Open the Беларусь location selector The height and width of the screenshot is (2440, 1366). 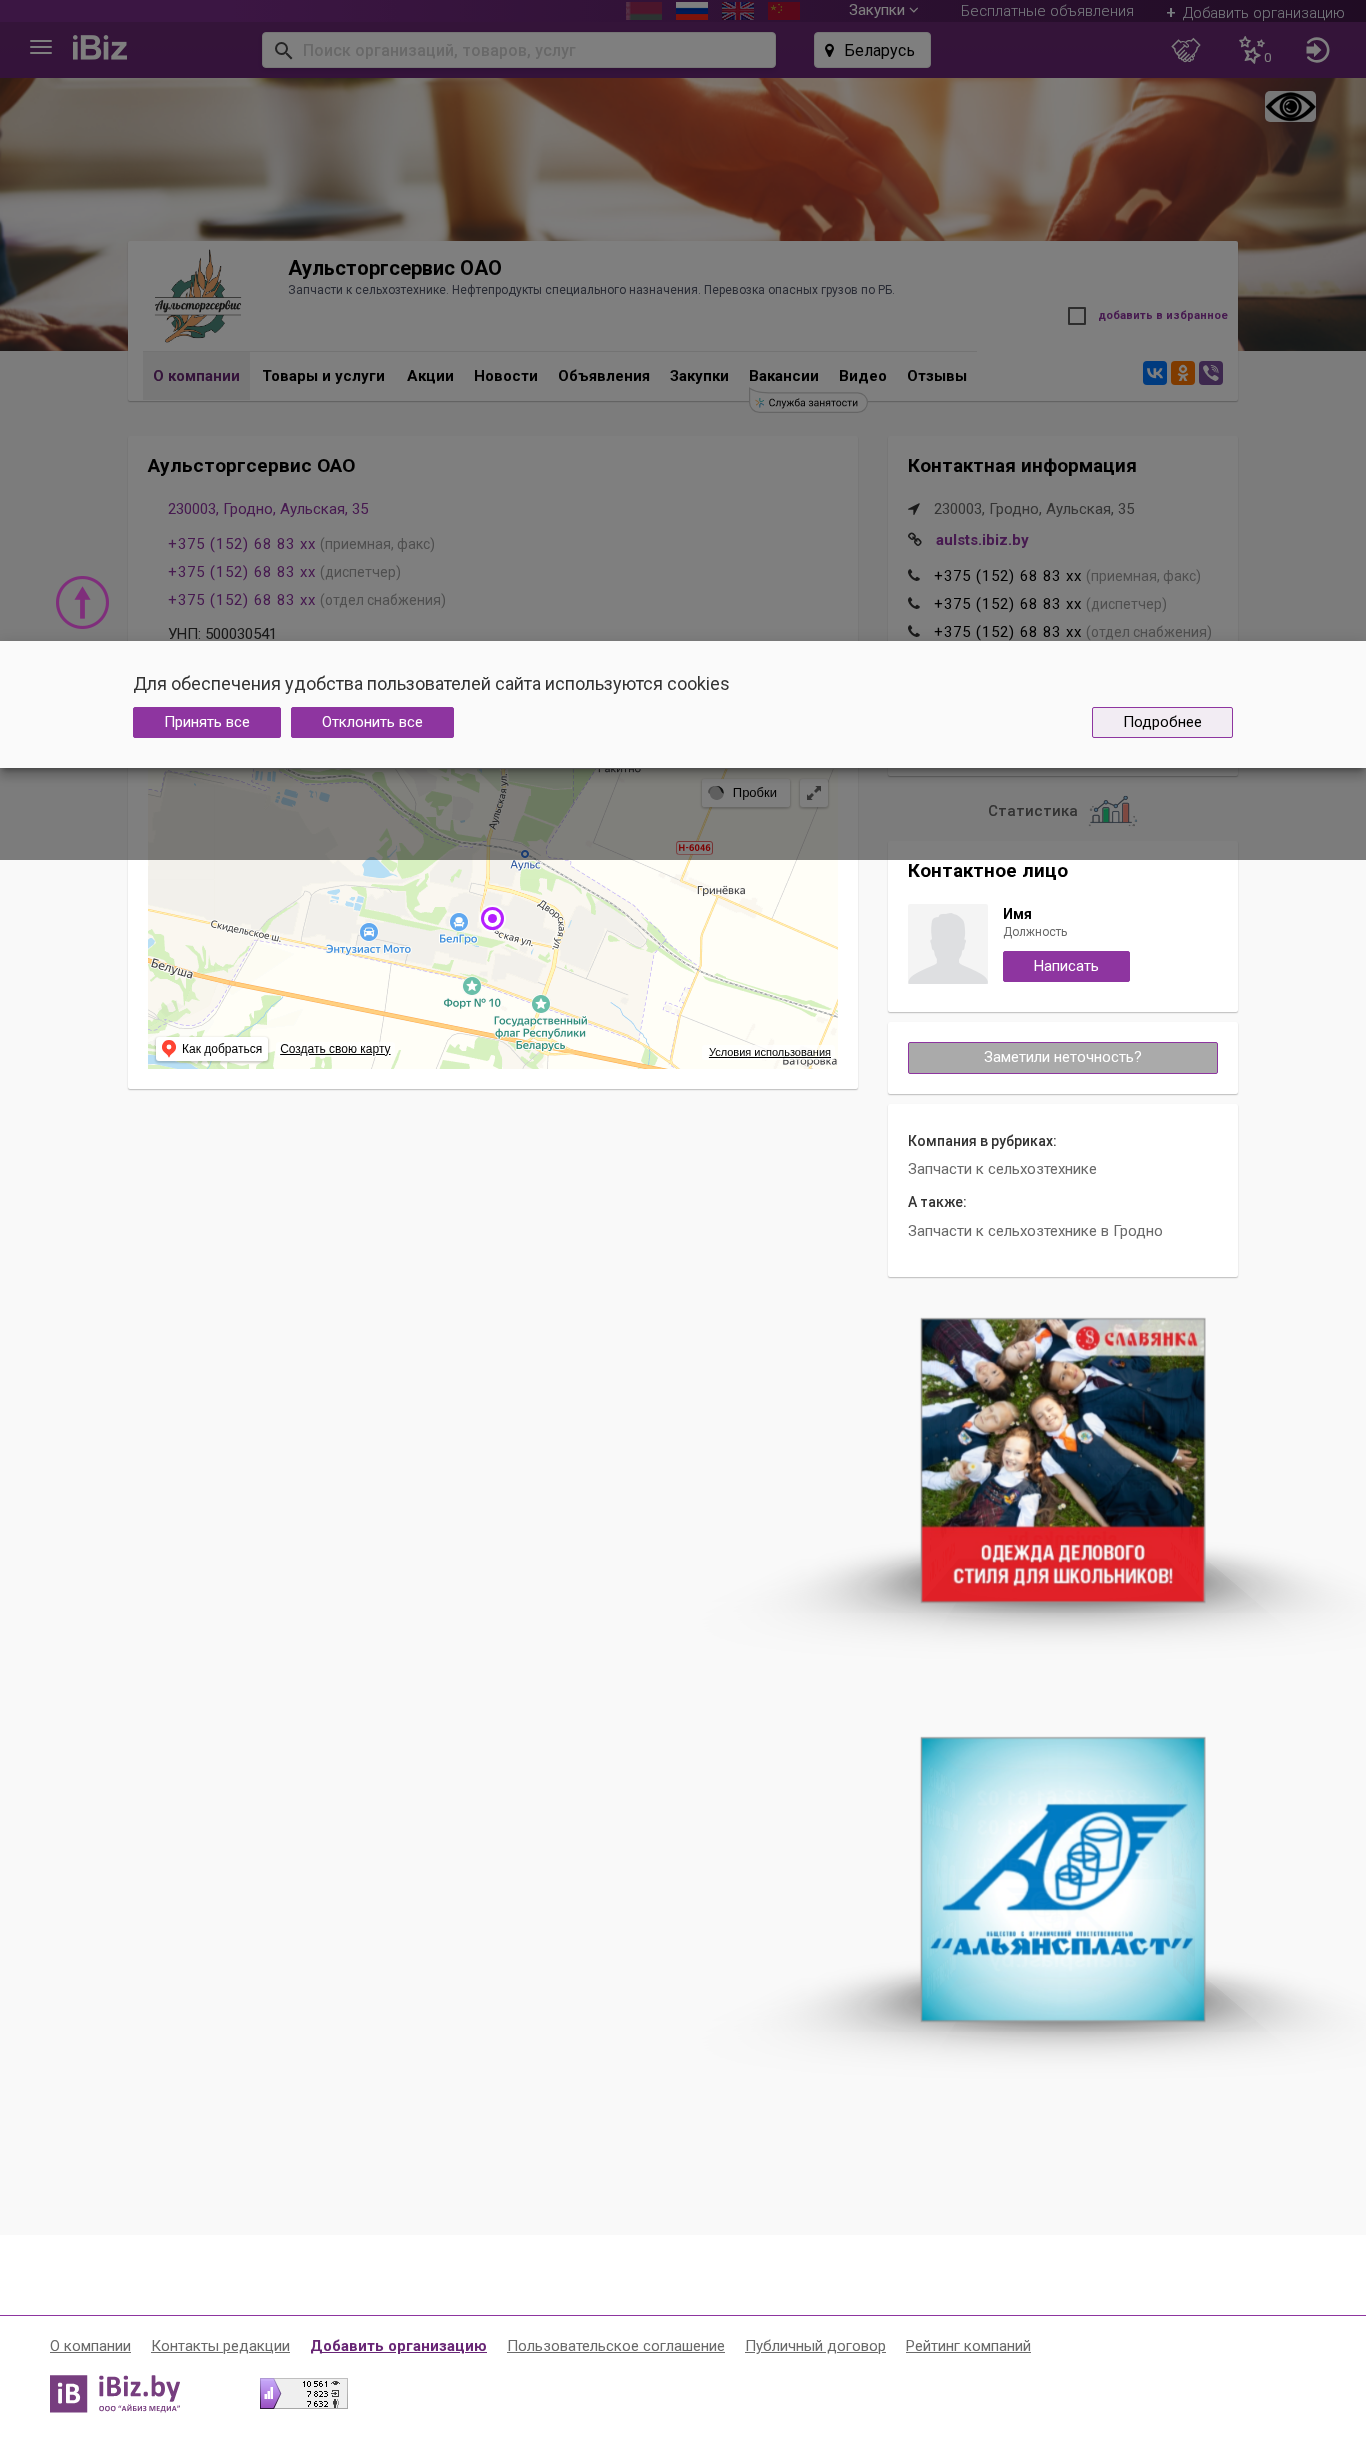click(872, 50)
